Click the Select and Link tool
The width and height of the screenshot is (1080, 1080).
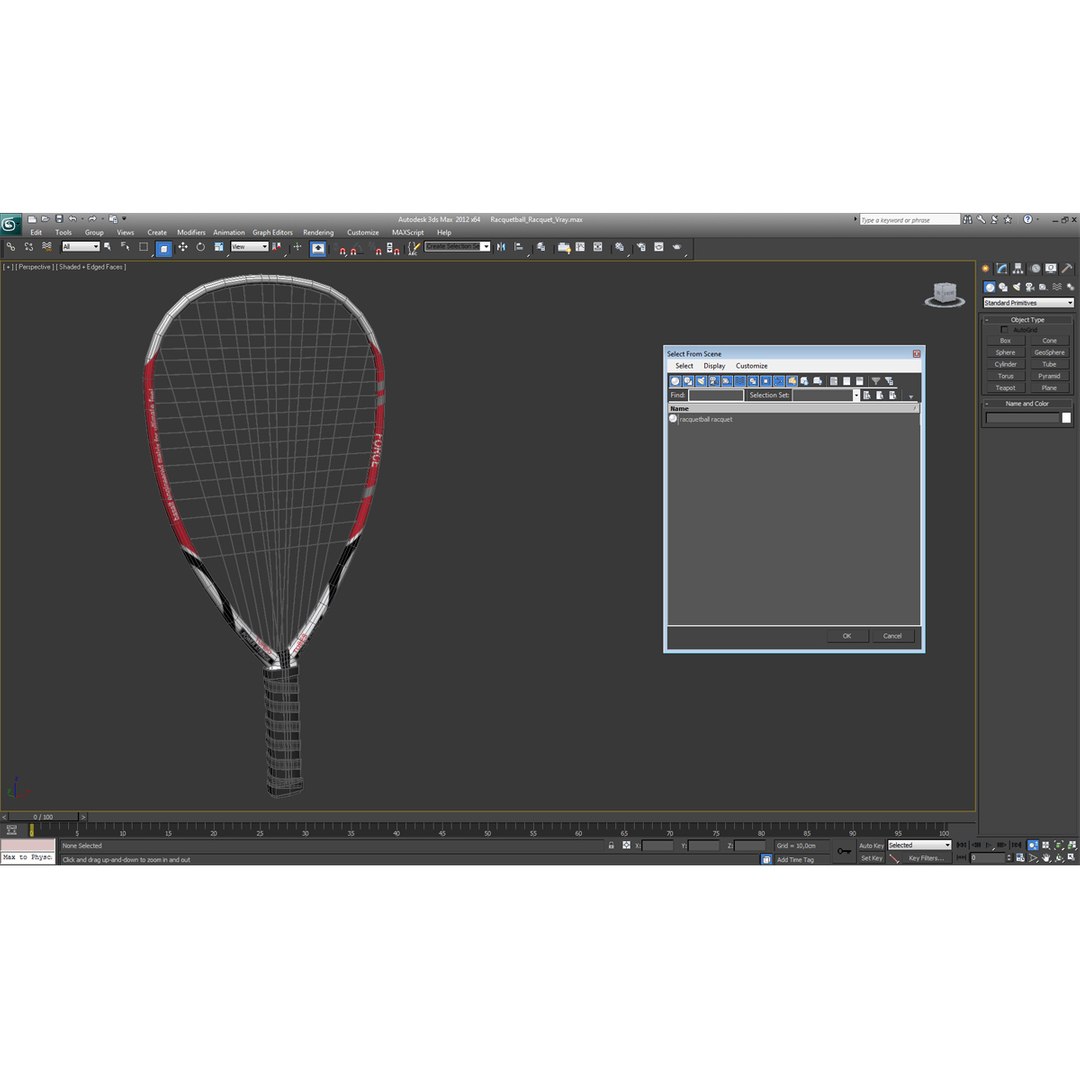(11, 247)
